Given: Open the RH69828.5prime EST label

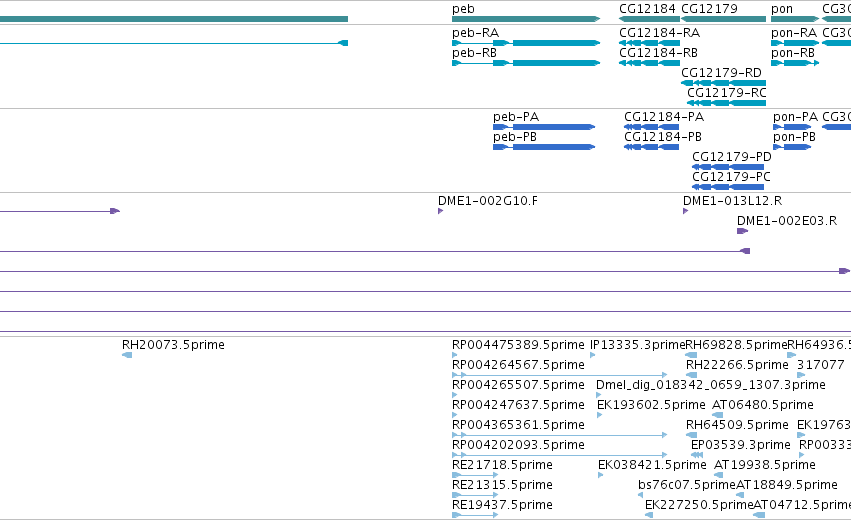Looking at the screenshot, I should tap(736, 345).
